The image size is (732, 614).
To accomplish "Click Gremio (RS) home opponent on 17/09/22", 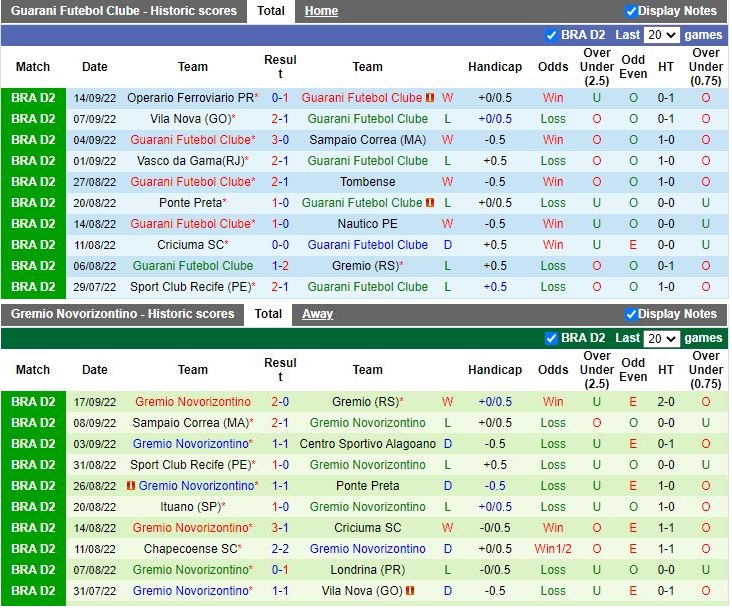I will tap(365, 402).
